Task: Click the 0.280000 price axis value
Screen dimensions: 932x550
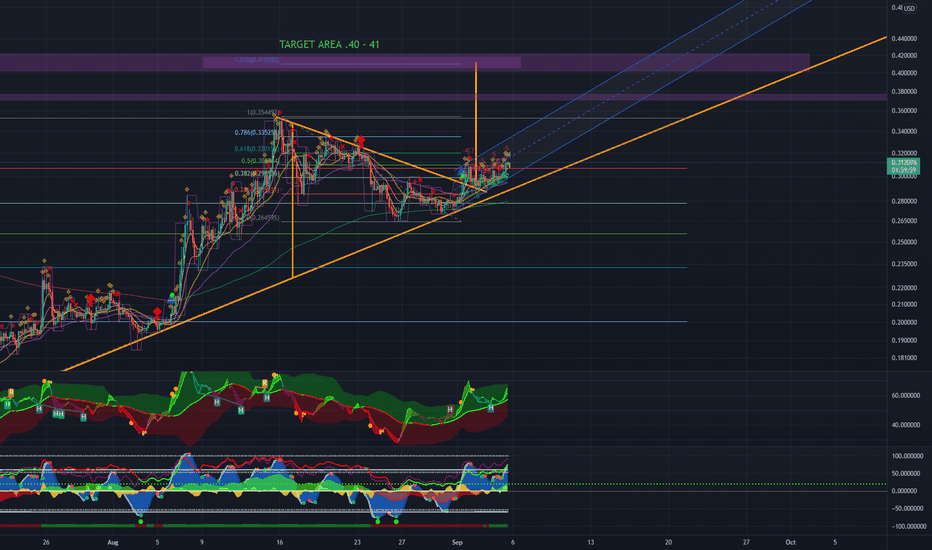Action: click(904, 201)
